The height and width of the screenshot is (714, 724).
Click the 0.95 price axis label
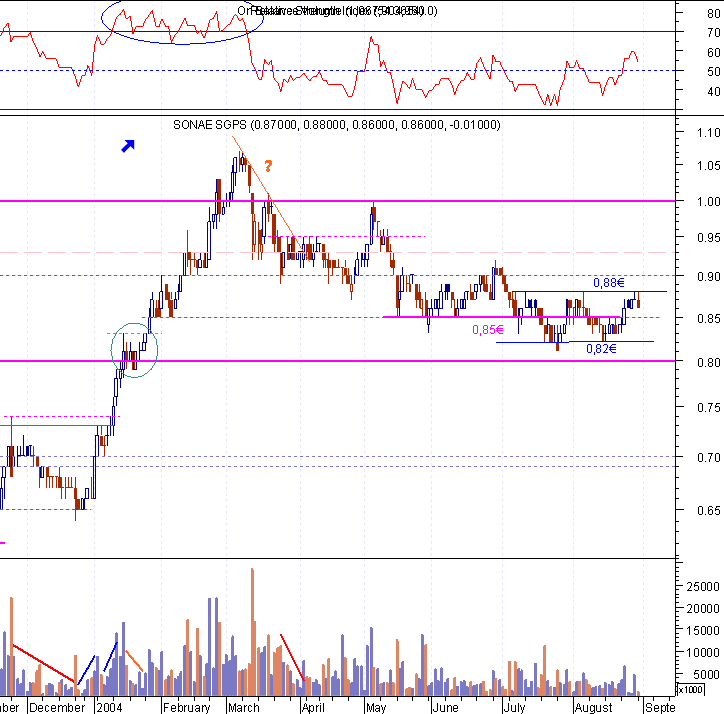click(708, 237)
